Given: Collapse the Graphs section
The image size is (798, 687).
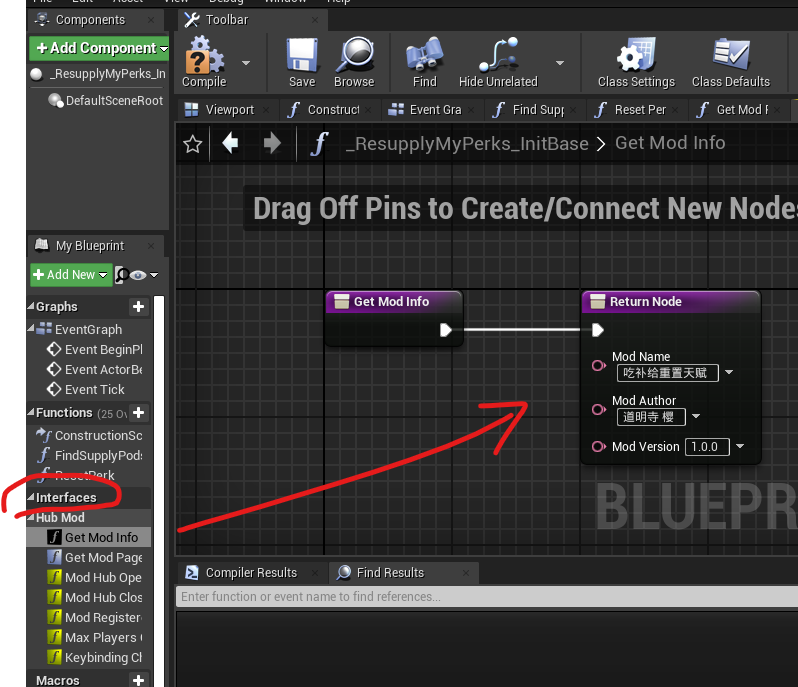Looking at the screenshot, I should (31, 306).
